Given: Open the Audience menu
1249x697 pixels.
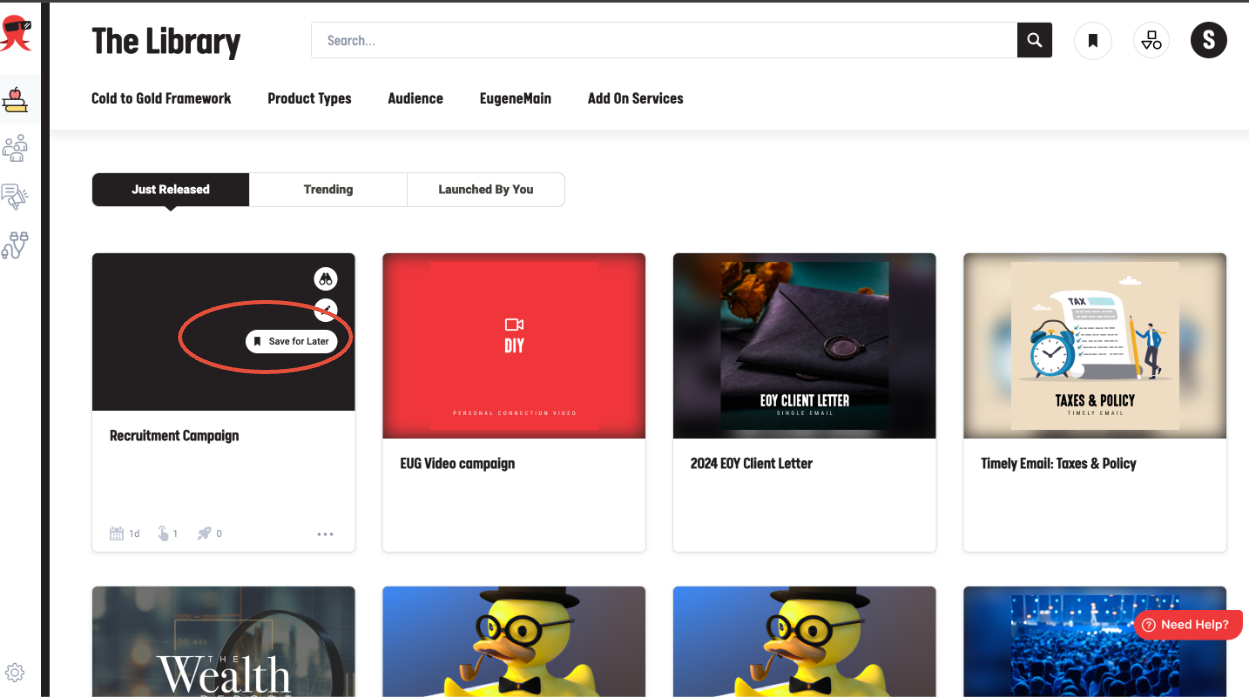Looking at the screenshot, I should (415, 98).
